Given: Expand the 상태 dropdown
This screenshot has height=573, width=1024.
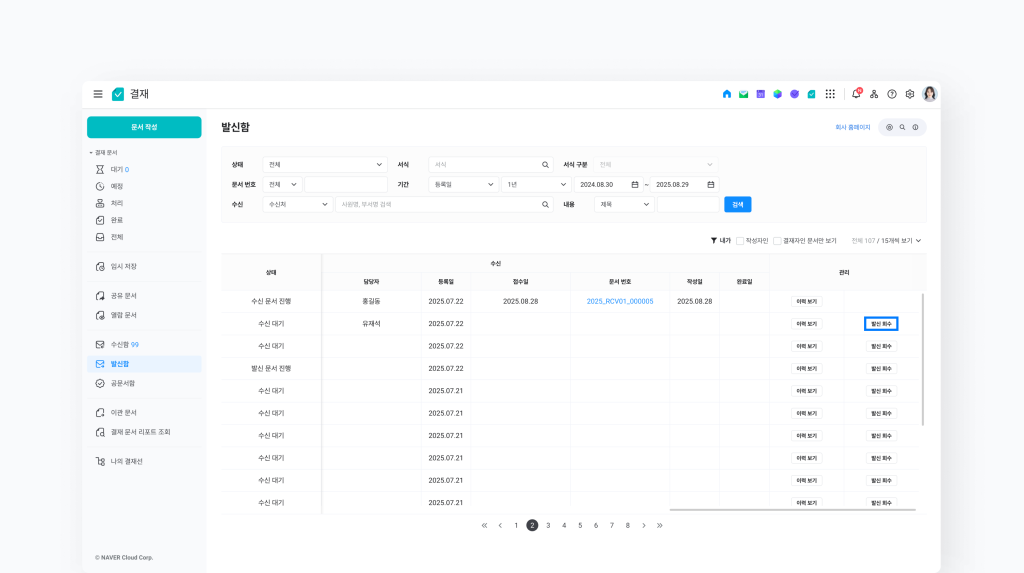Looking at the screenshot, I should 325,164.
